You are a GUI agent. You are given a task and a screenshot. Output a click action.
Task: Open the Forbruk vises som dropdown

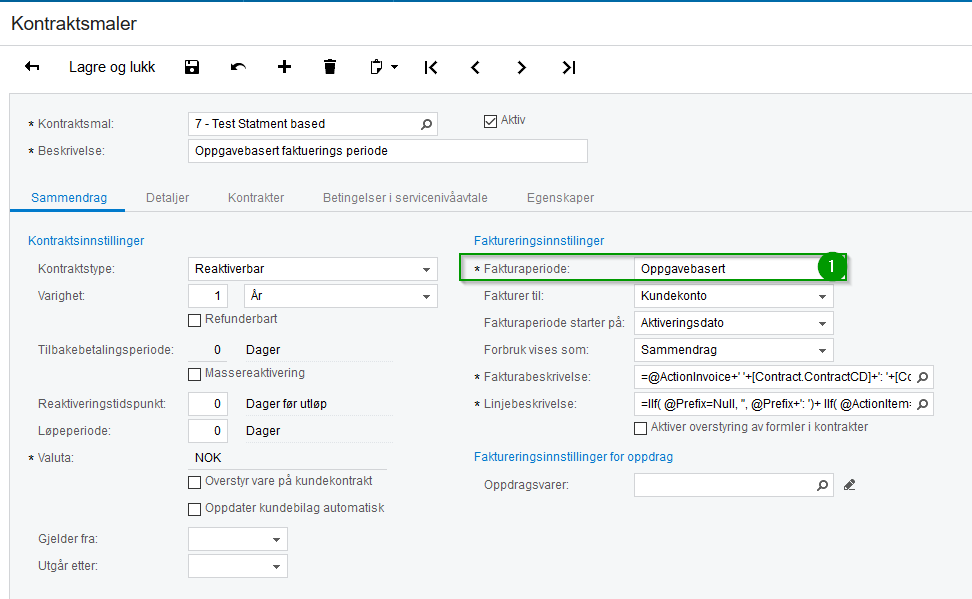coord(823,351)
